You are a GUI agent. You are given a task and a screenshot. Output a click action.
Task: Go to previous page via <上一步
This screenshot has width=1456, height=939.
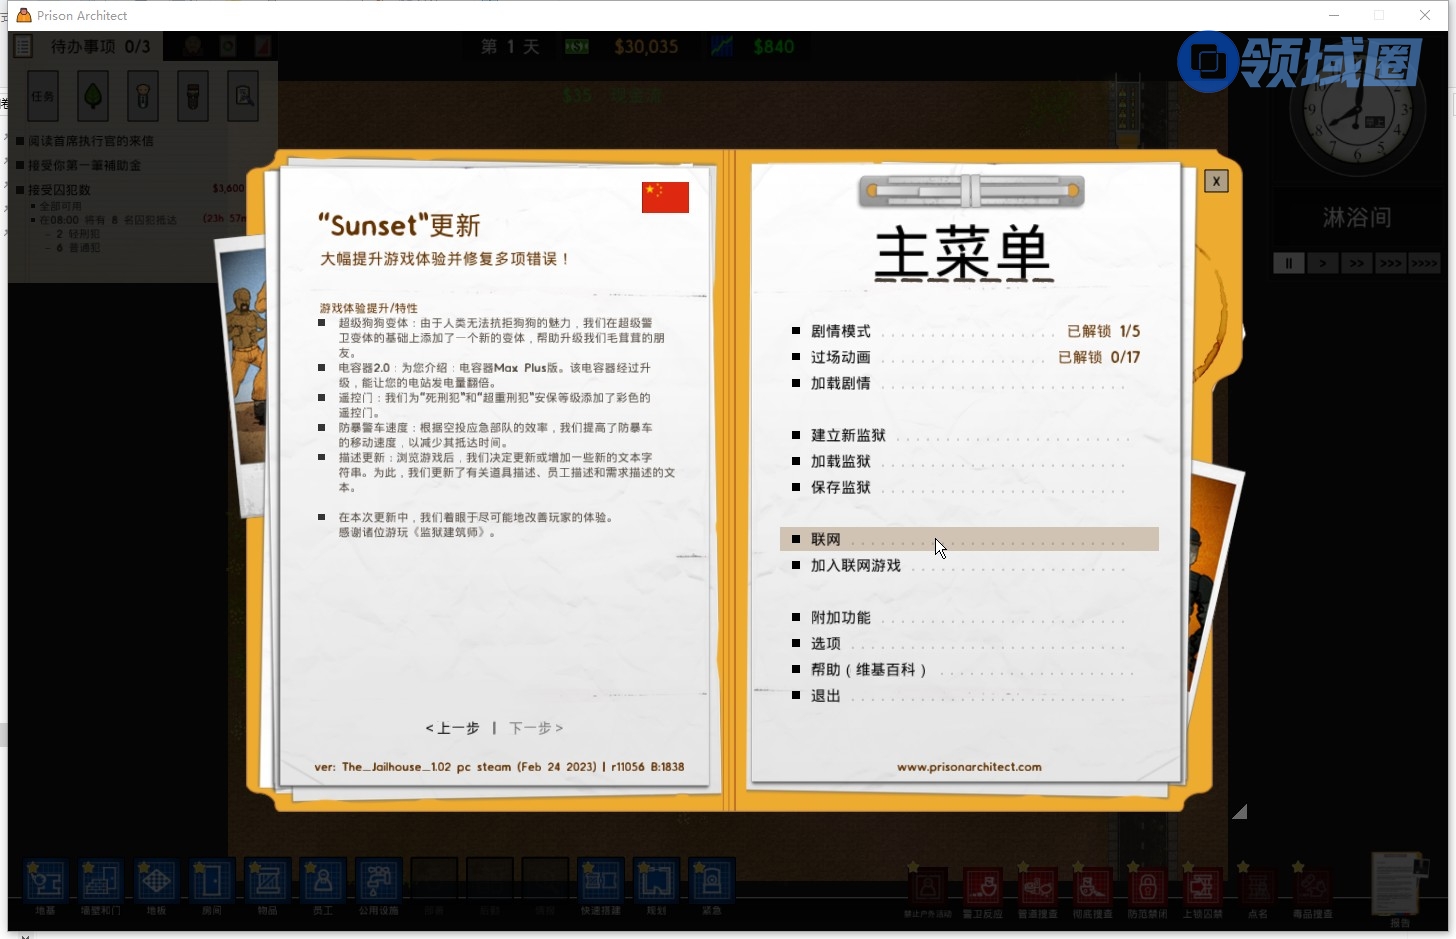453,728
